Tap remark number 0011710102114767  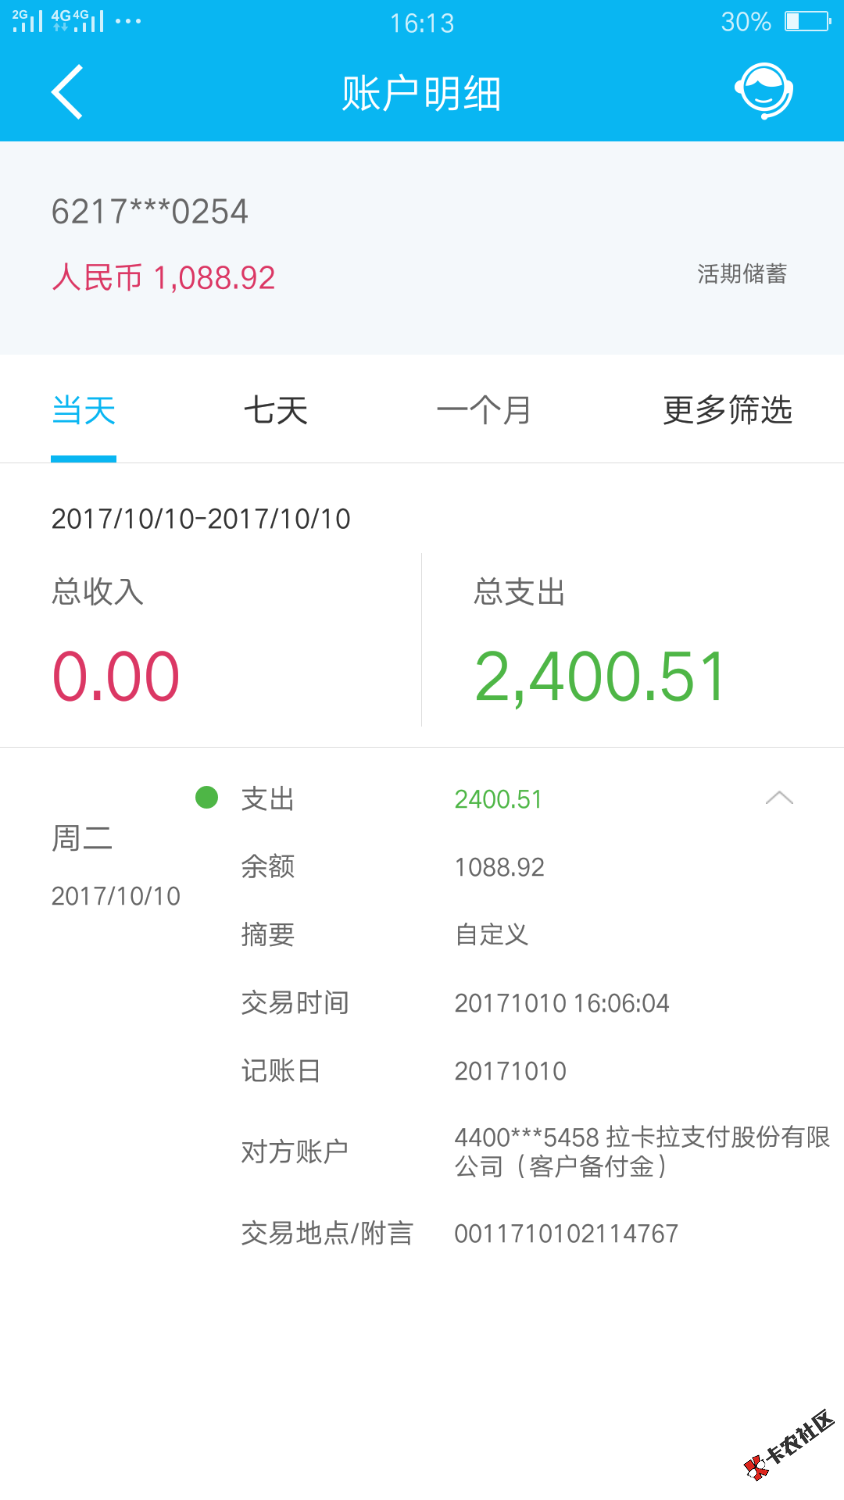point(566,1234)
